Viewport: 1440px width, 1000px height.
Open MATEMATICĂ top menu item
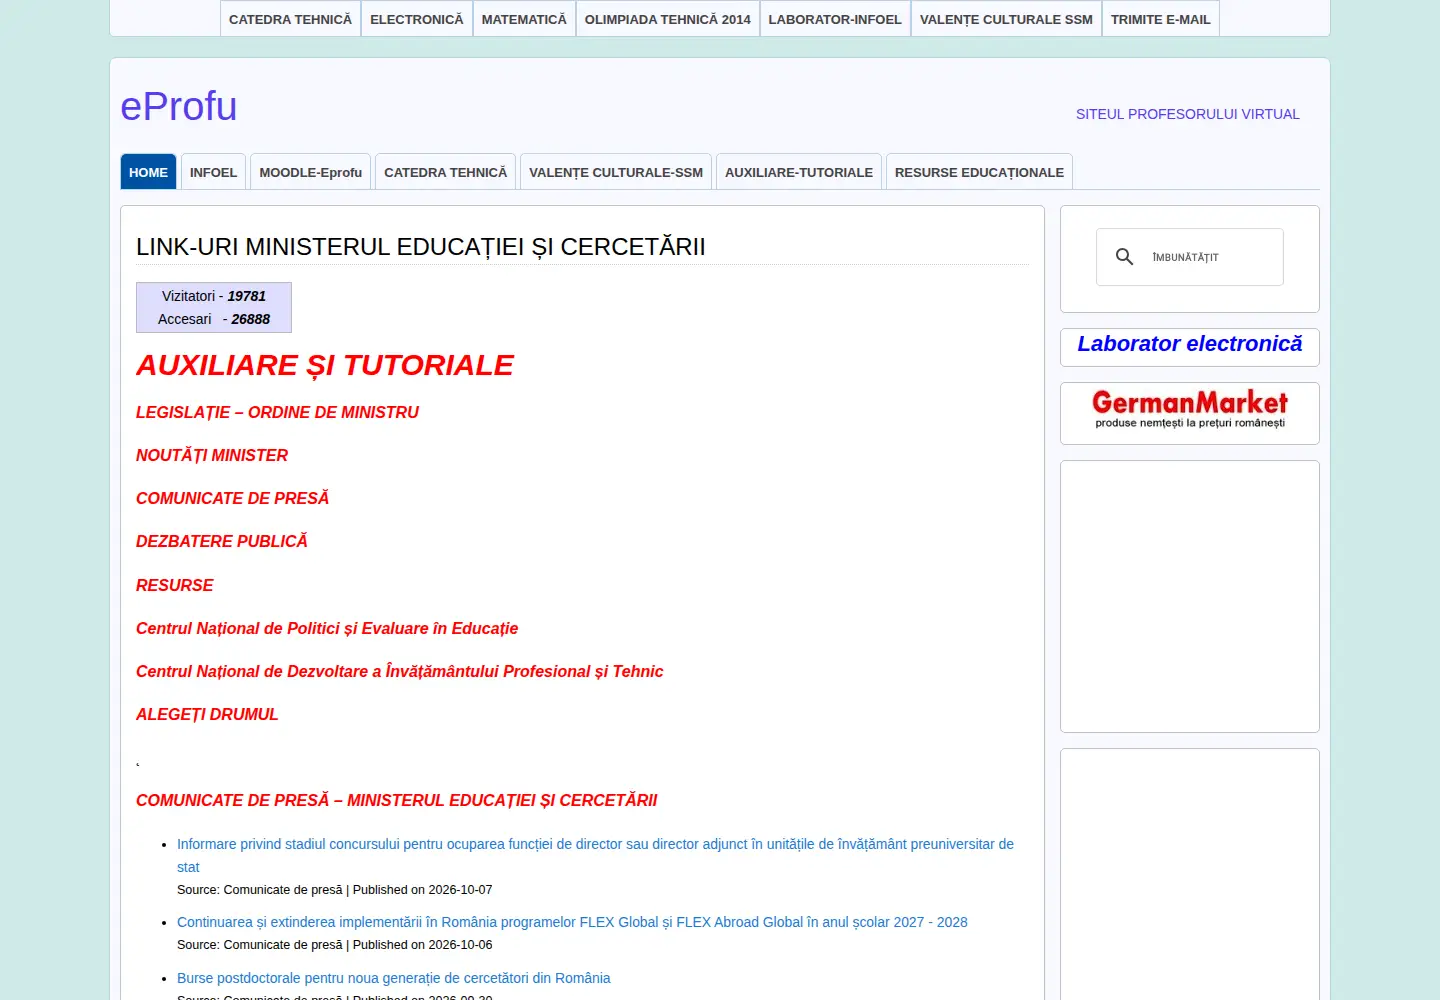coord(524,19)
